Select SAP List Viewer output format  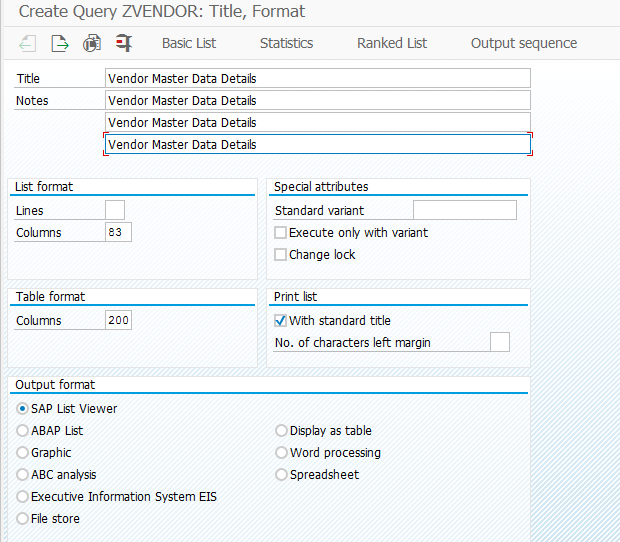[x=23, y=408]
